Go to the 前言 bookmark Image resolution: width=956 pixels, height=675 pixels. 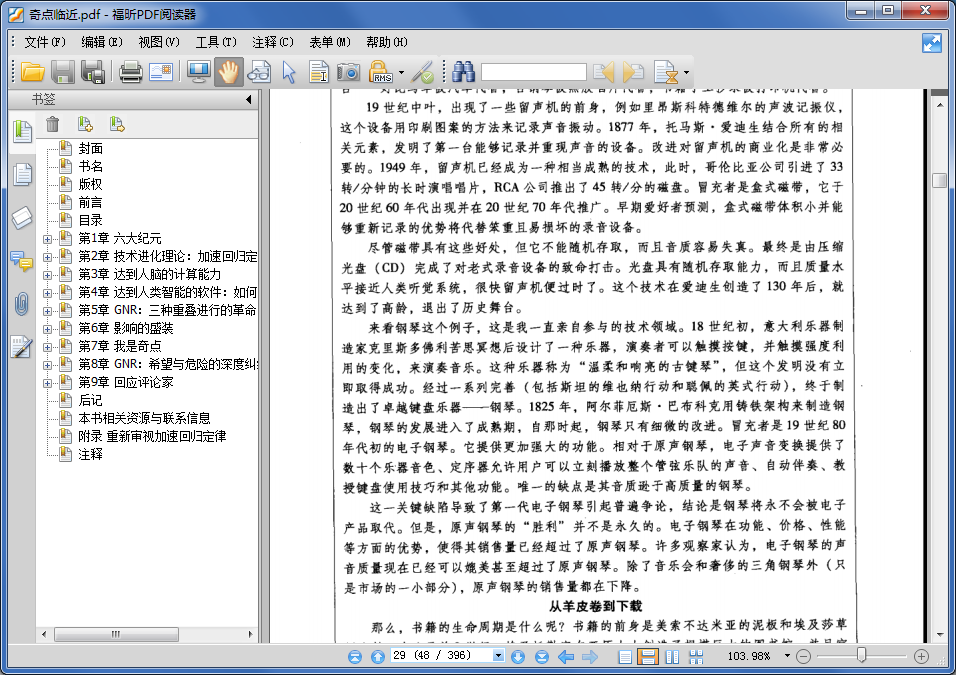point(90,202)
